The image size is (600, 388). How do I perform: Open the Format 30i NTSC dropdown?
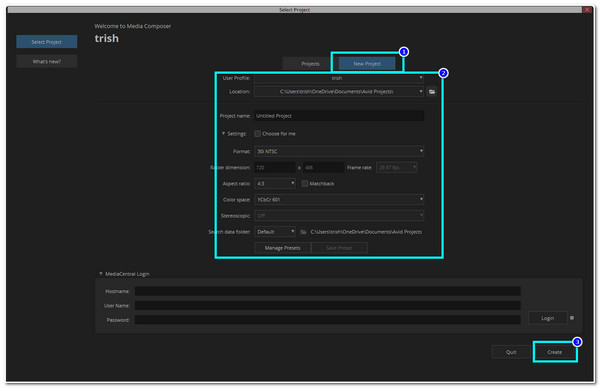click(x=339, y=152)
